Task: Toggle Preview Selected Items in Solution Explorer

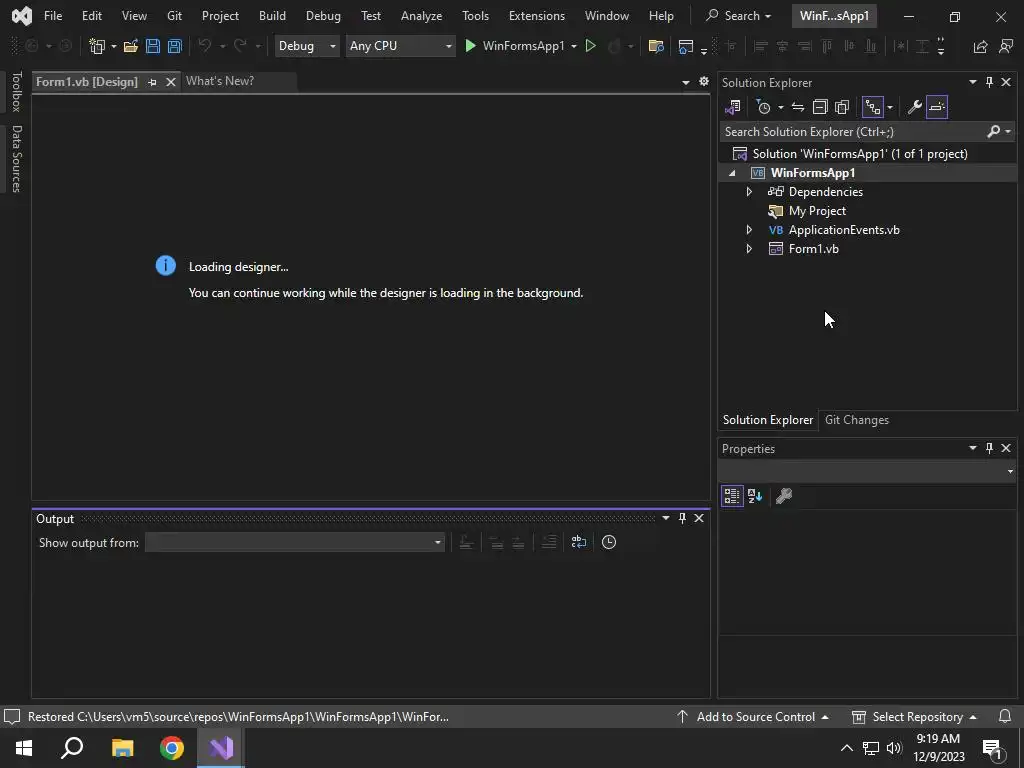Action: [936, 106]
